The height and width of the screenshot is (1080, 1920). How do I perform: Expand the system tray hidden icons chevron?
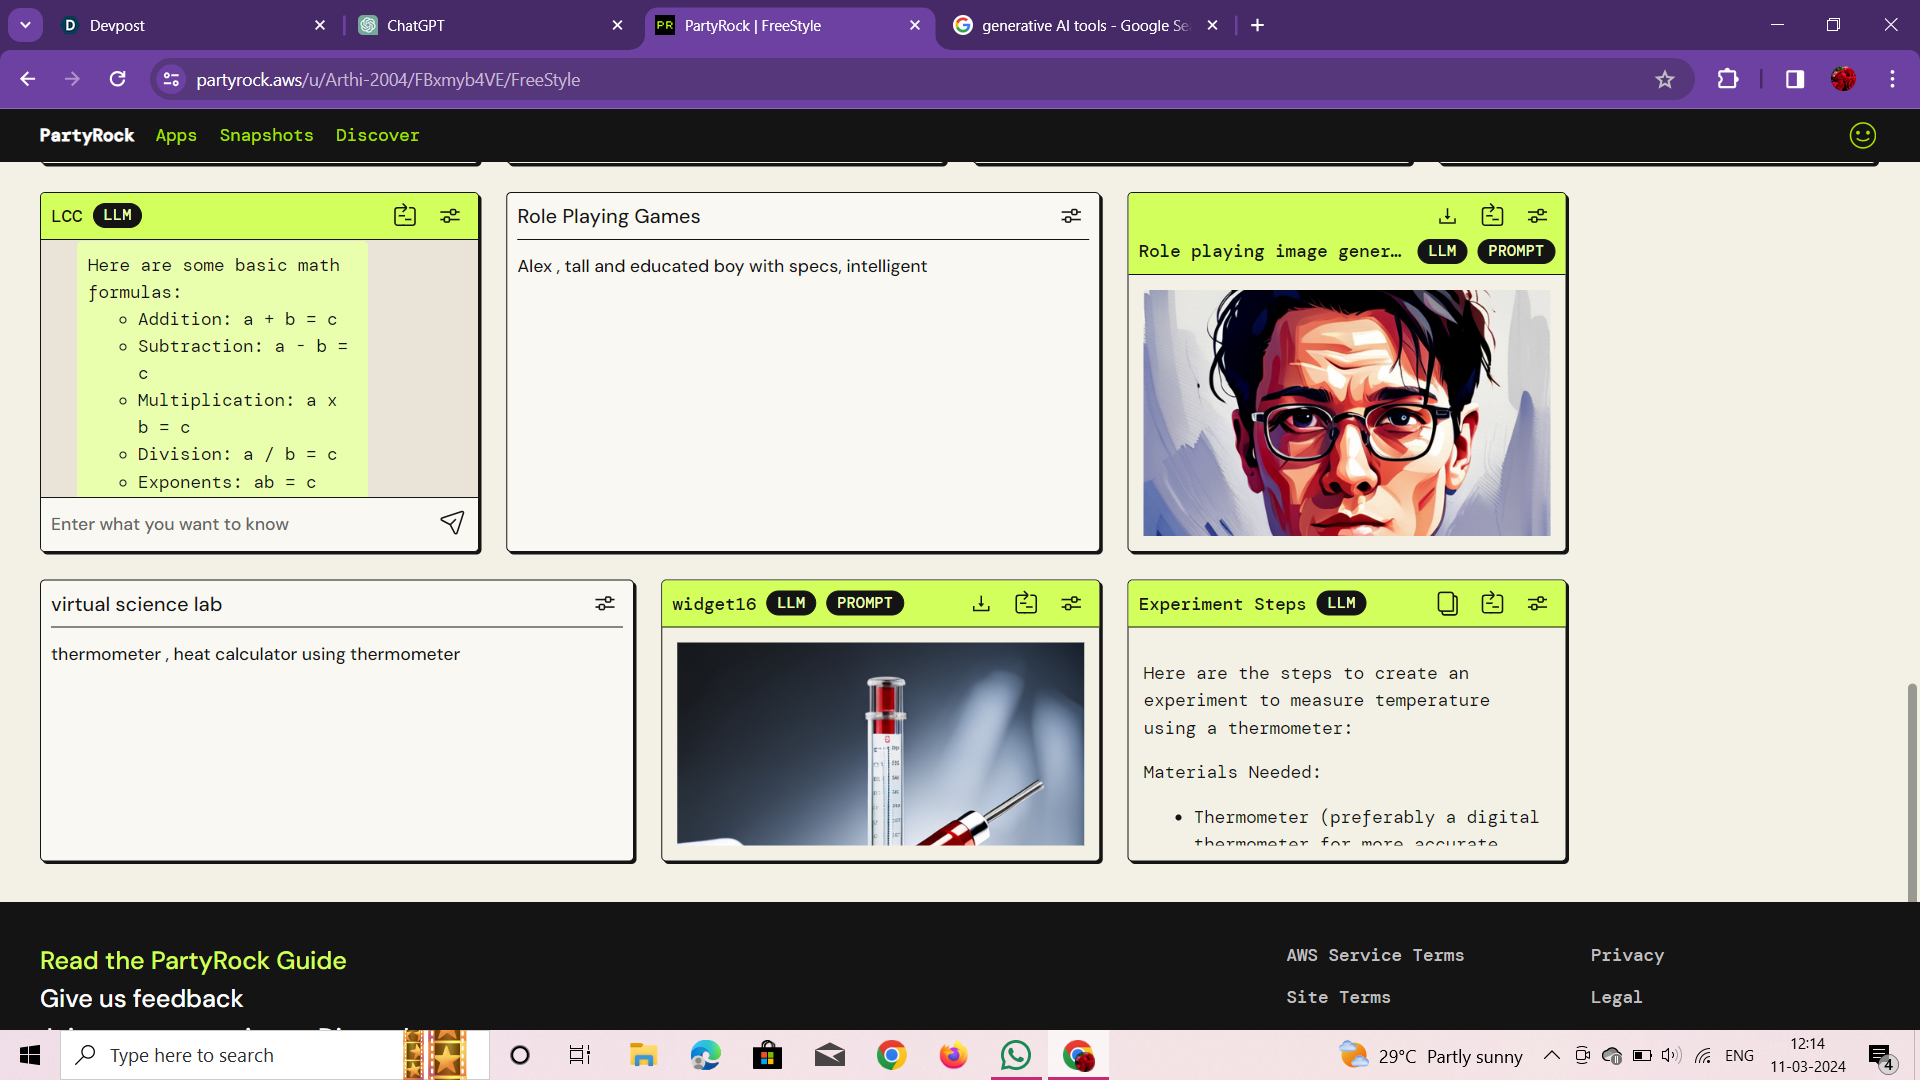point(1551,1055)
